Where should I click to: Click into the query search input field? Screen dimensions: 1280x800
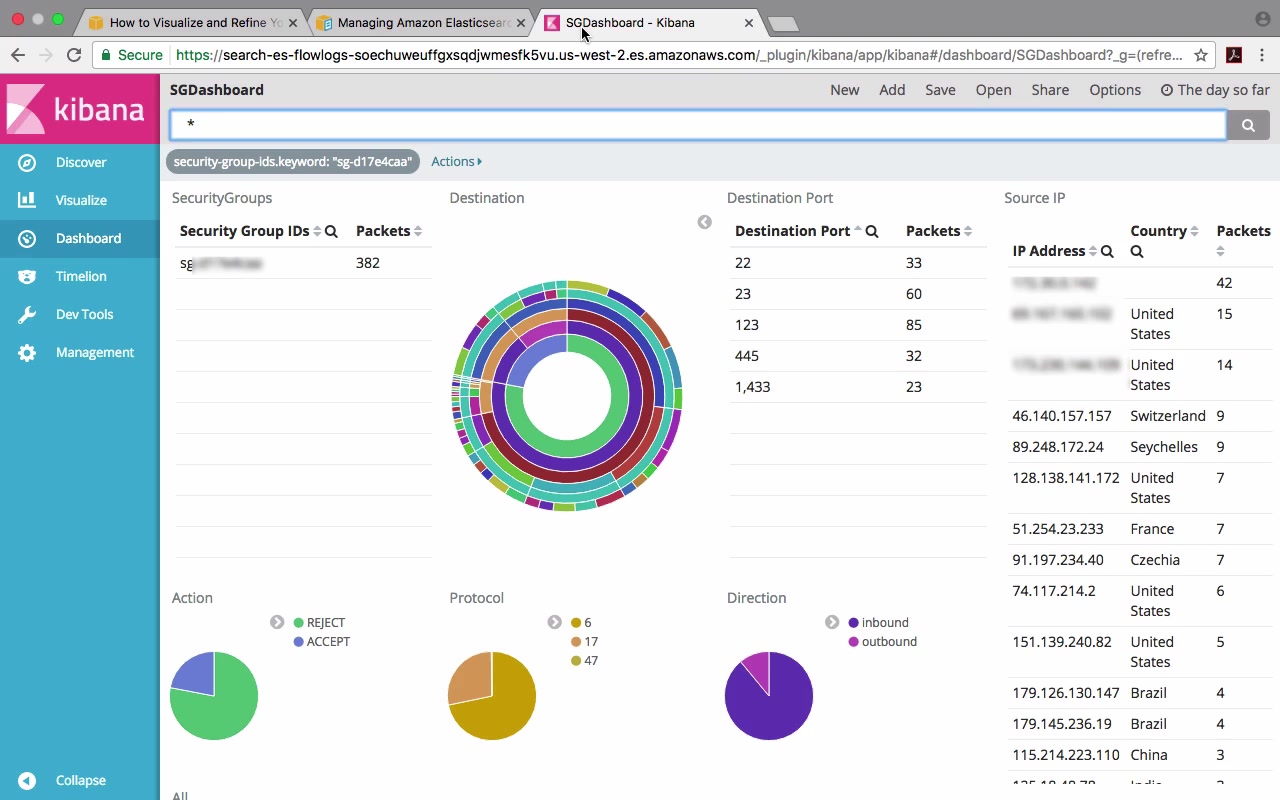click(x=697, y=125)
